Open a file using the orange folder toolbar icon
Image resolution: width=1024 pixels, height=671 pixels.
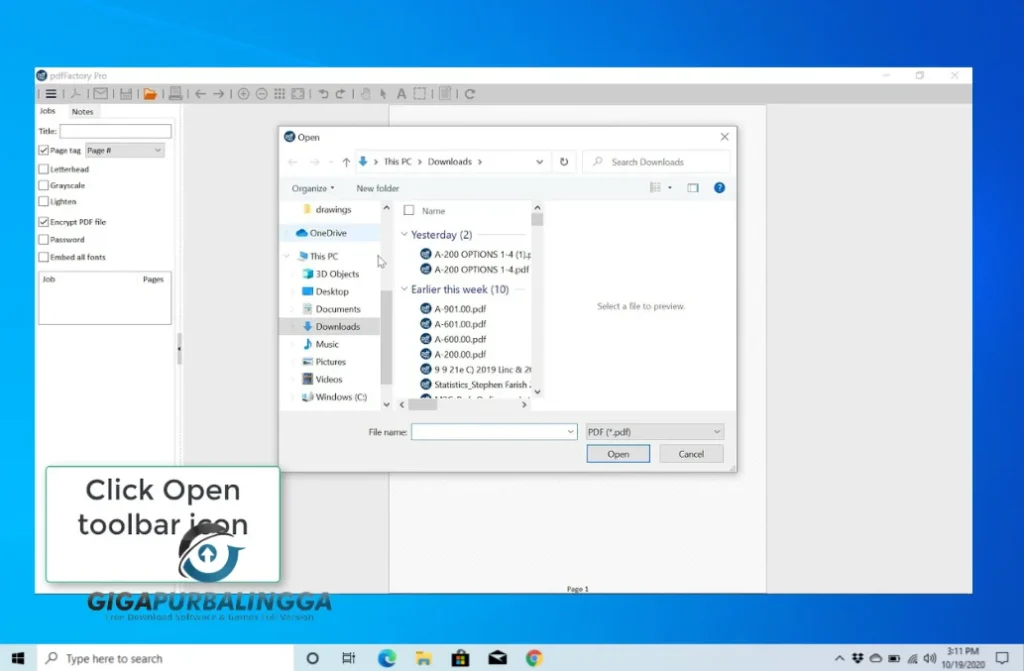(150, 93)
